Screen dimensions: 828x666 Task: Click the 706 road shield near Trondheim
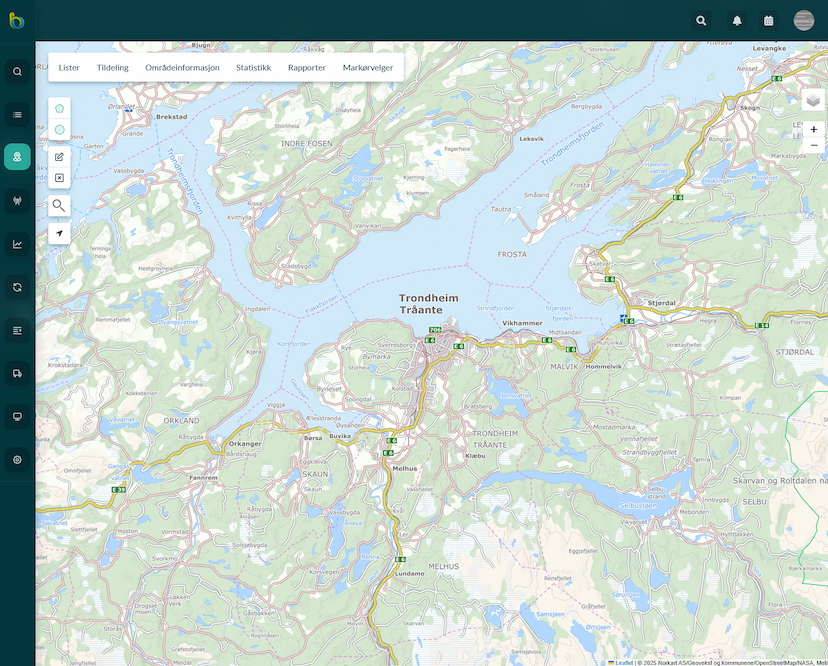[x=435, y=330]
